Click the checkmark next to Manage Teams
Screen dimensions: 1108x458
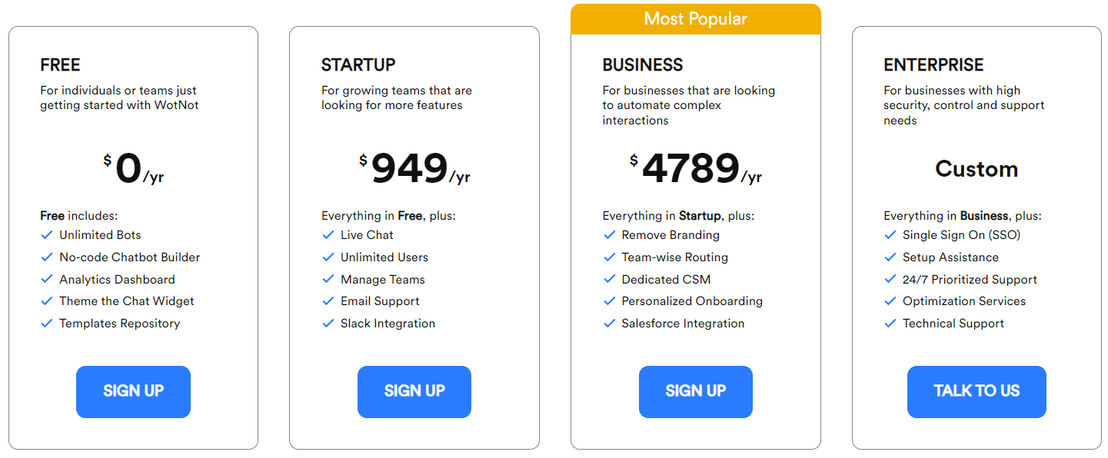tap(328, 279)
